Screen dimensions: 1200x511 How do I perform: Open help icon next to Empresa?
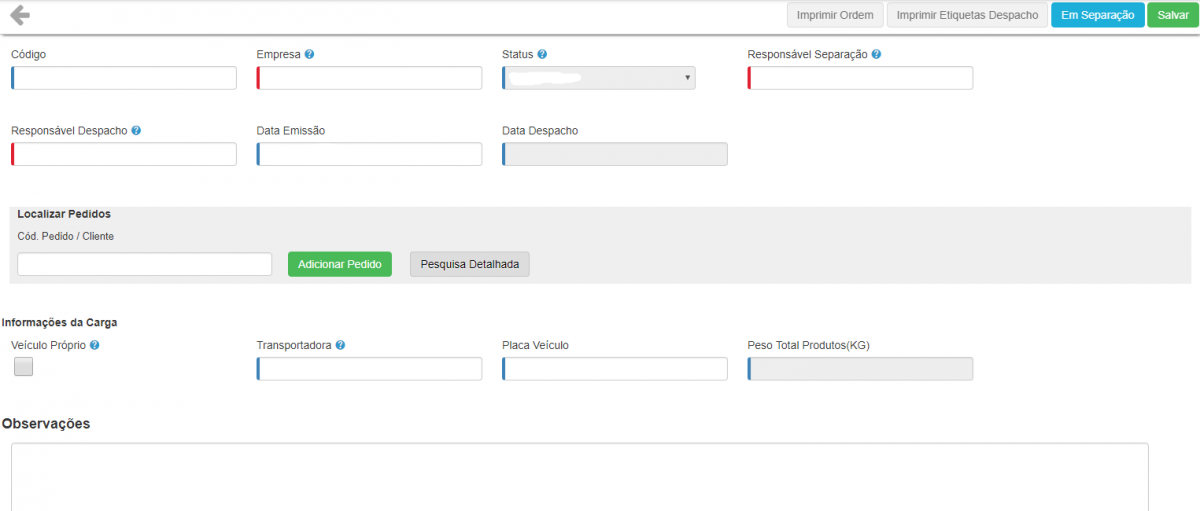(309, 54)
